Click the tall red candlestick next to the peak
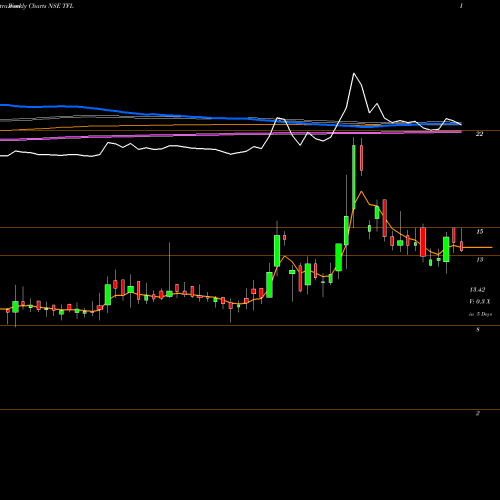This screenshot has height=500, width=500. pyautogui.click(x=361, y=158)
